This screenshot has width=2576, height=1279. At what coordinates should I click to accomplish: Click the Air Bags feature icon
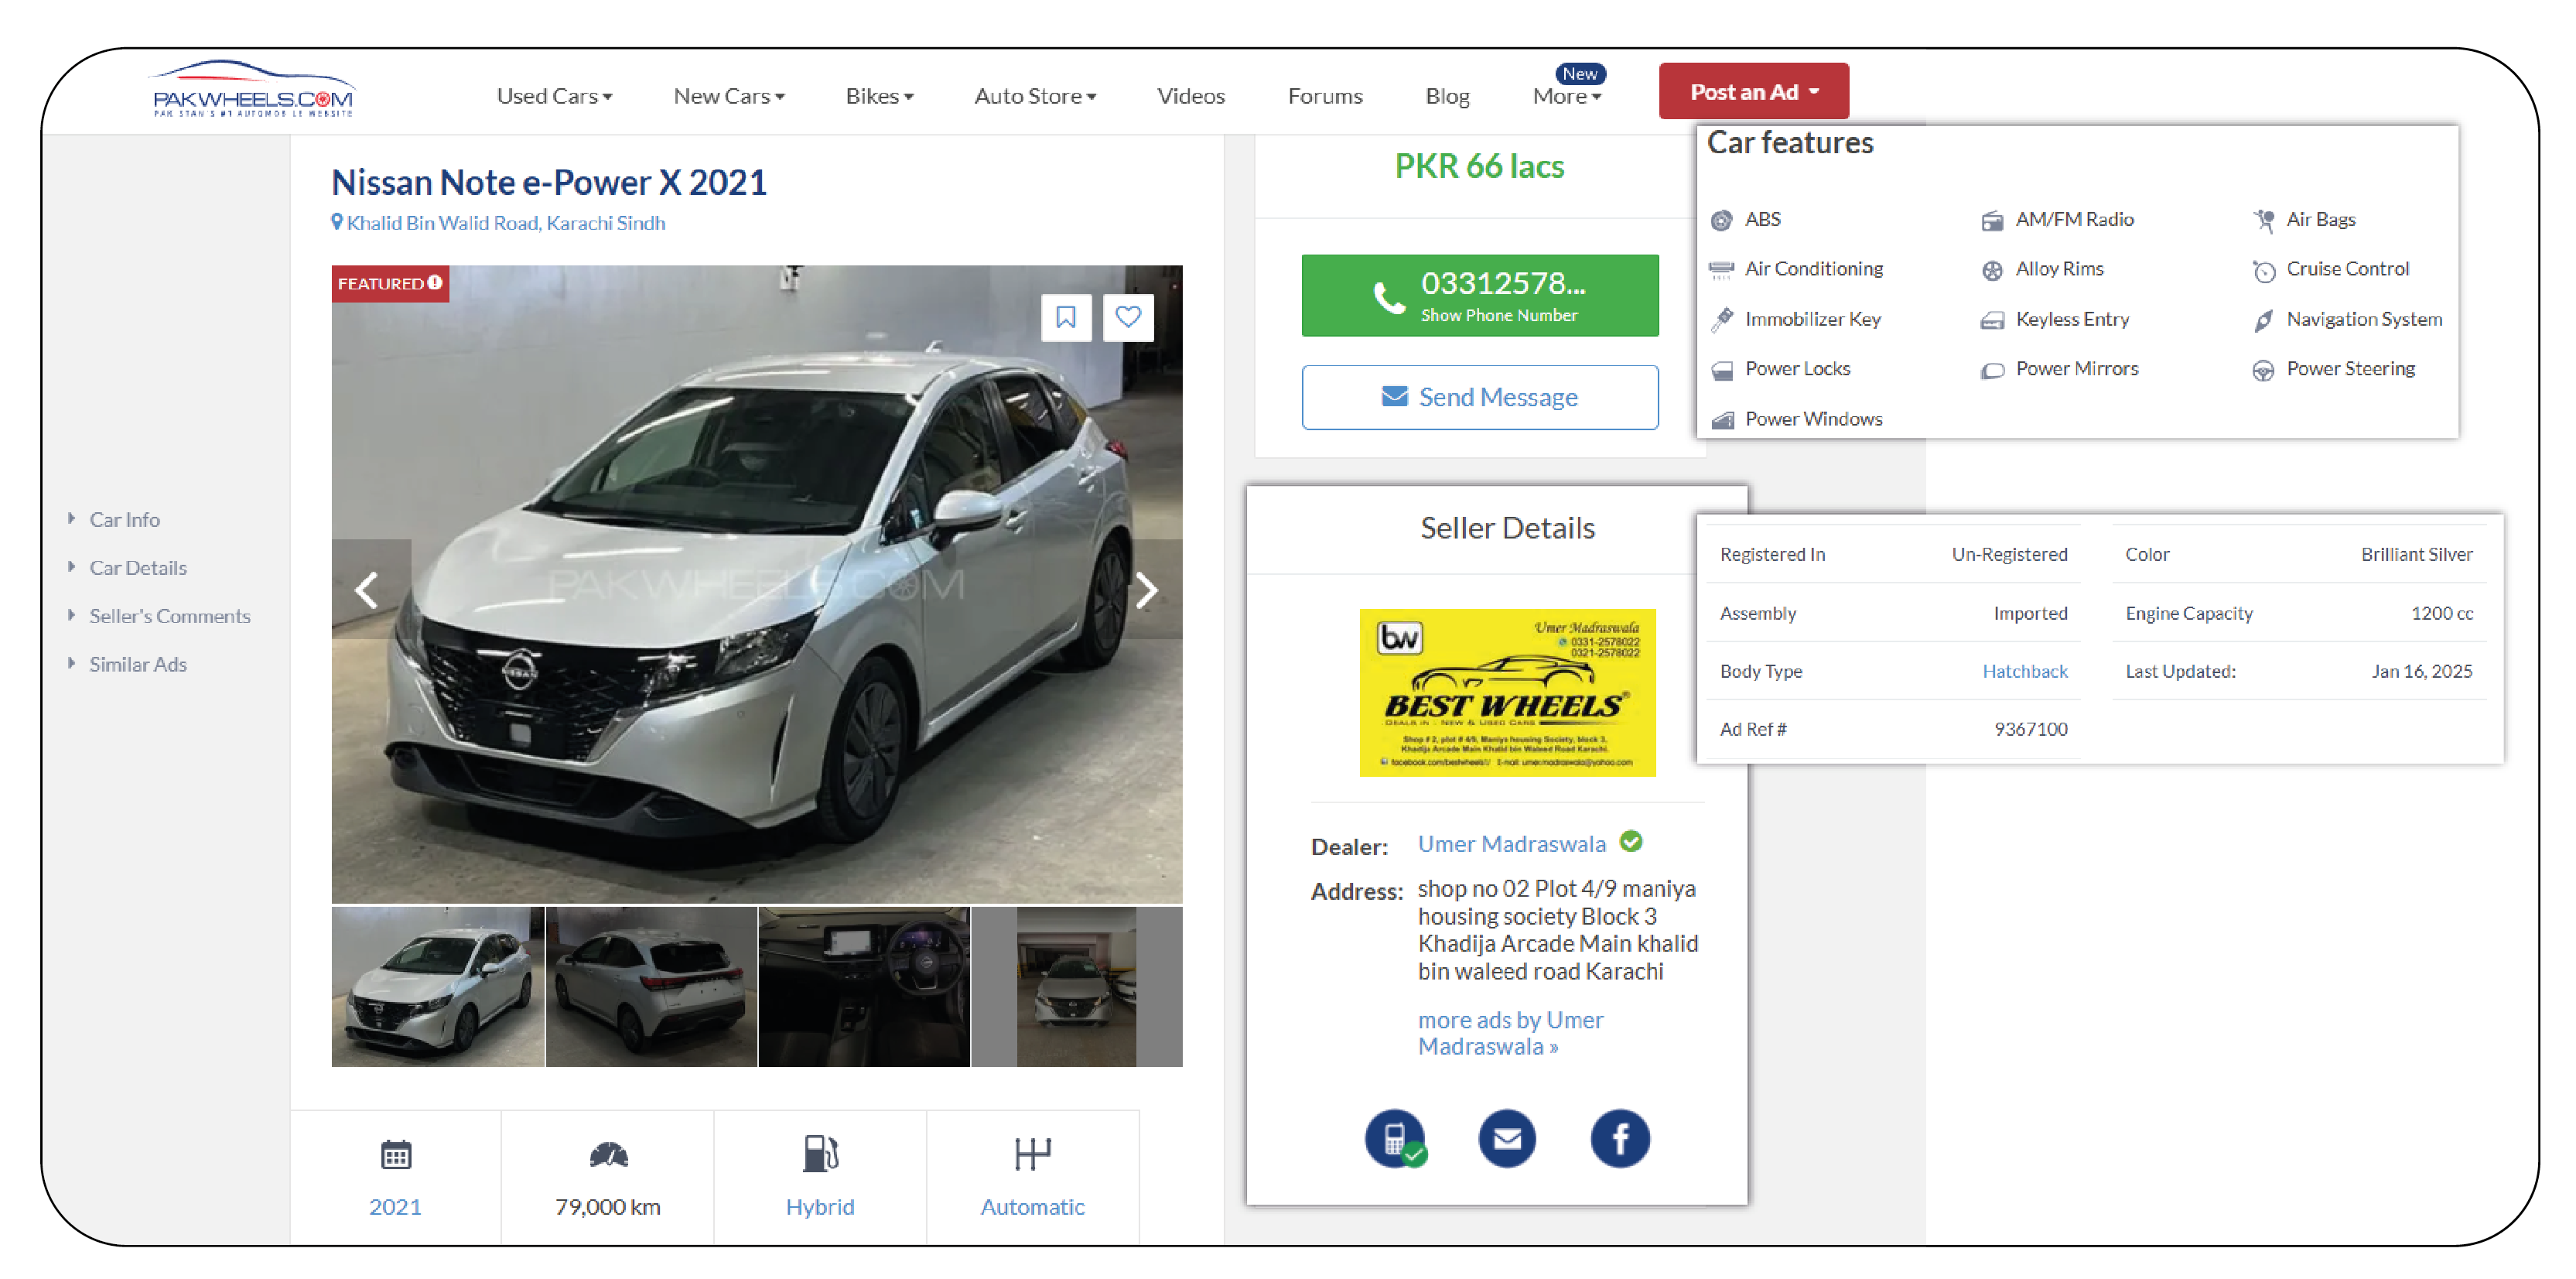2263,220
